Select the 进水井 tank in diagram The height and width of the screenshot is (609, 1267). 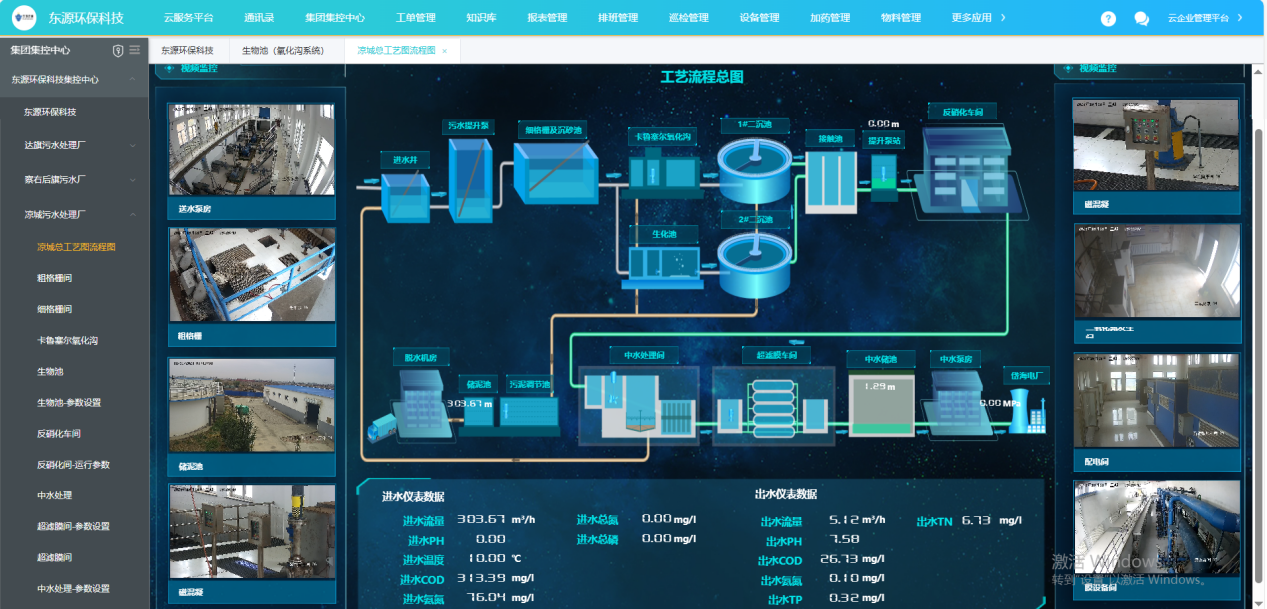406,194
